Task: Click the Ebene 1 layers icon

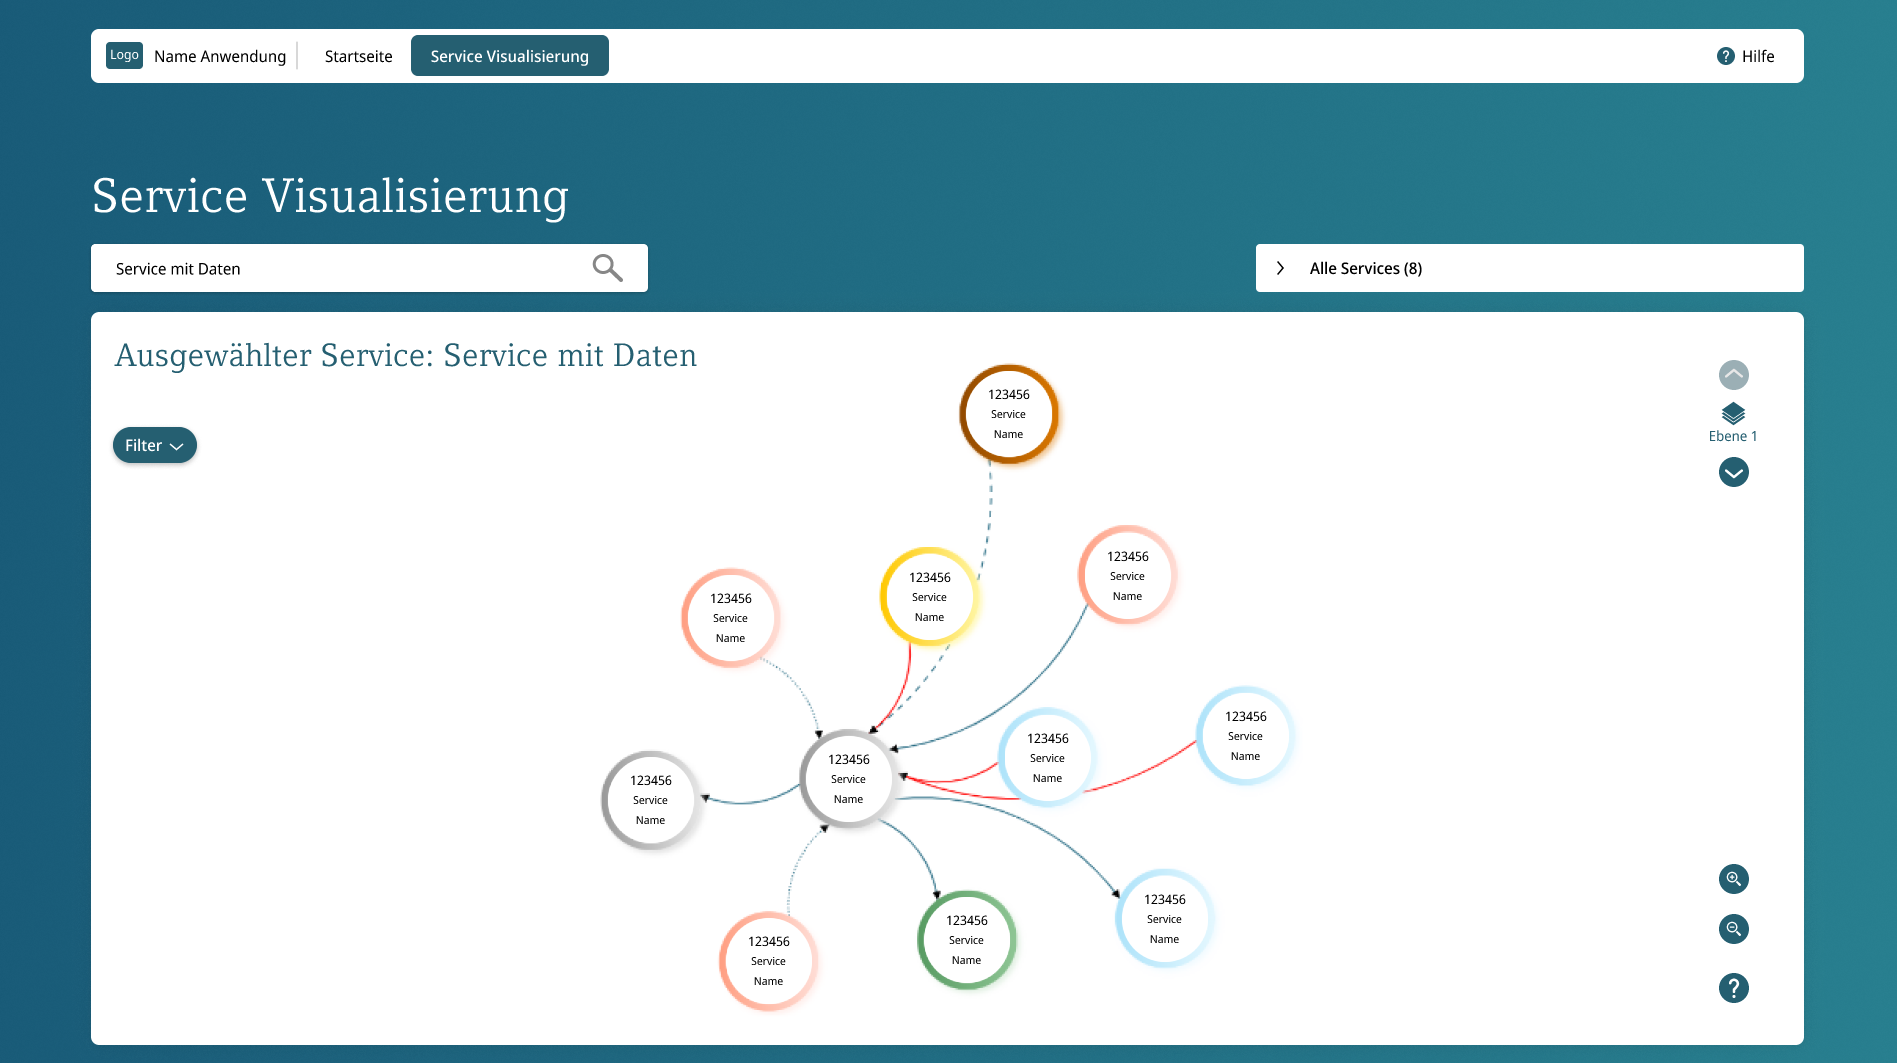Action: coord(1733,413)
